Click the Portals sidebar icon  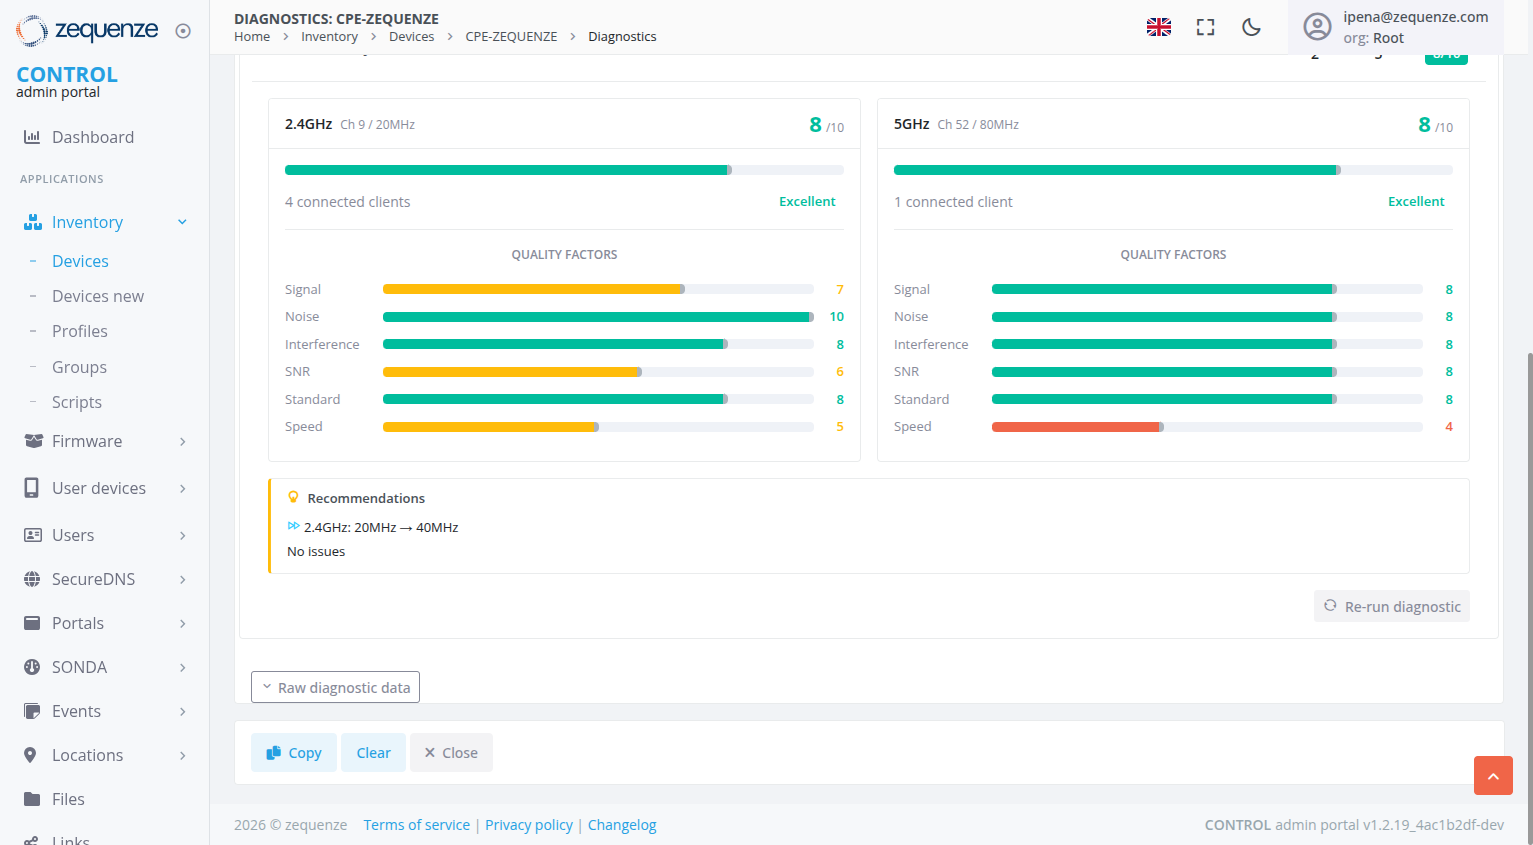(x=31, y=622)
